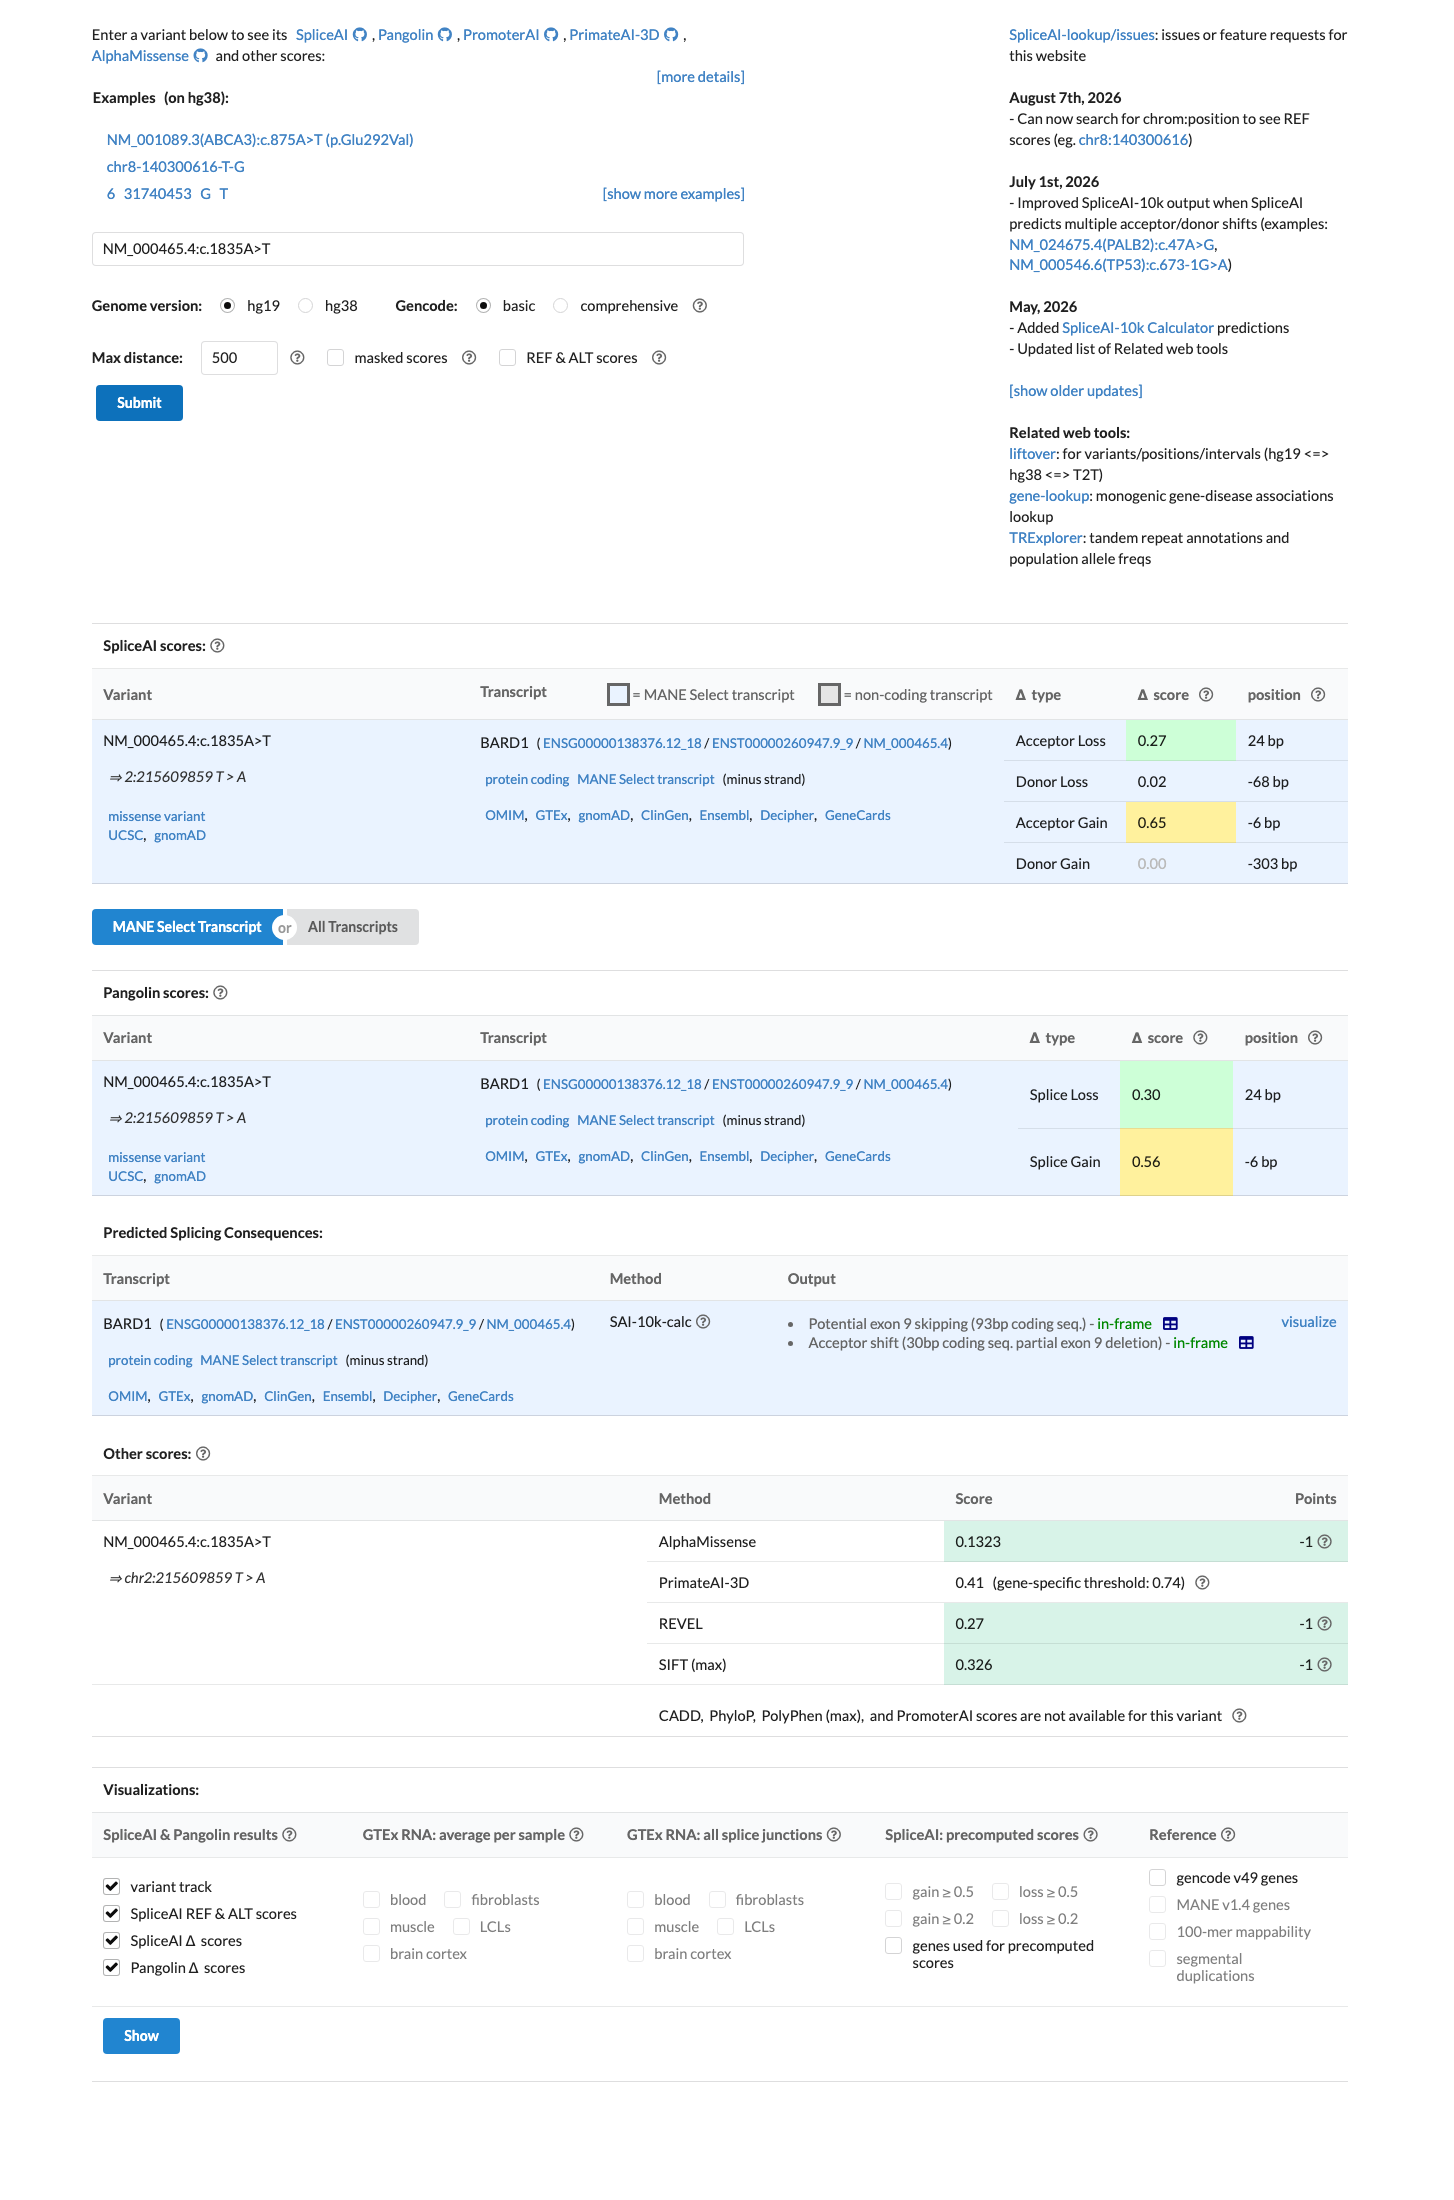1454x2200 pixels.
Task: Open the PrimateAI-3D GitHub icon
Action: click(x=672, y=35)
